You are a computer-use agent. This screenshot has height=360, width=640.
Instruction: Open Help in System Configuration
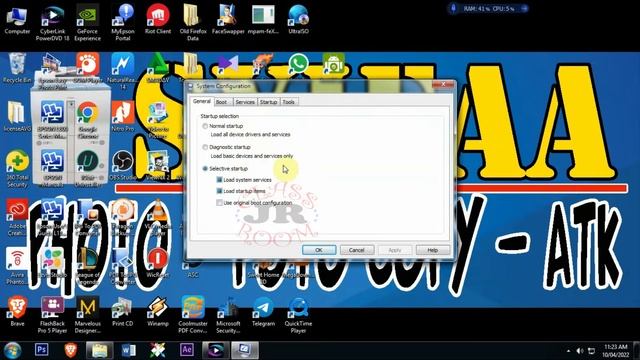433,250
